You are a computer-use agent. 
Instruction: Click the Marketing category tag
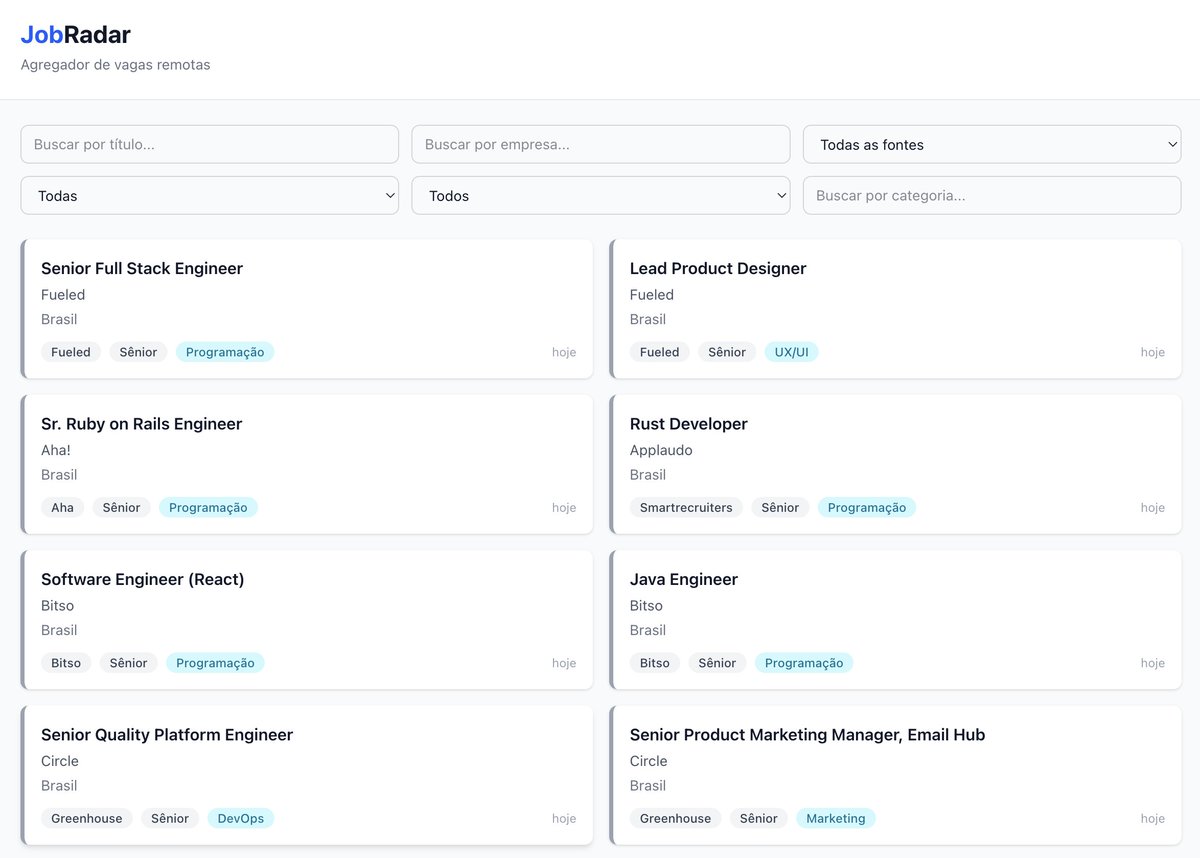pyautogui.click(x=835, y=818)
